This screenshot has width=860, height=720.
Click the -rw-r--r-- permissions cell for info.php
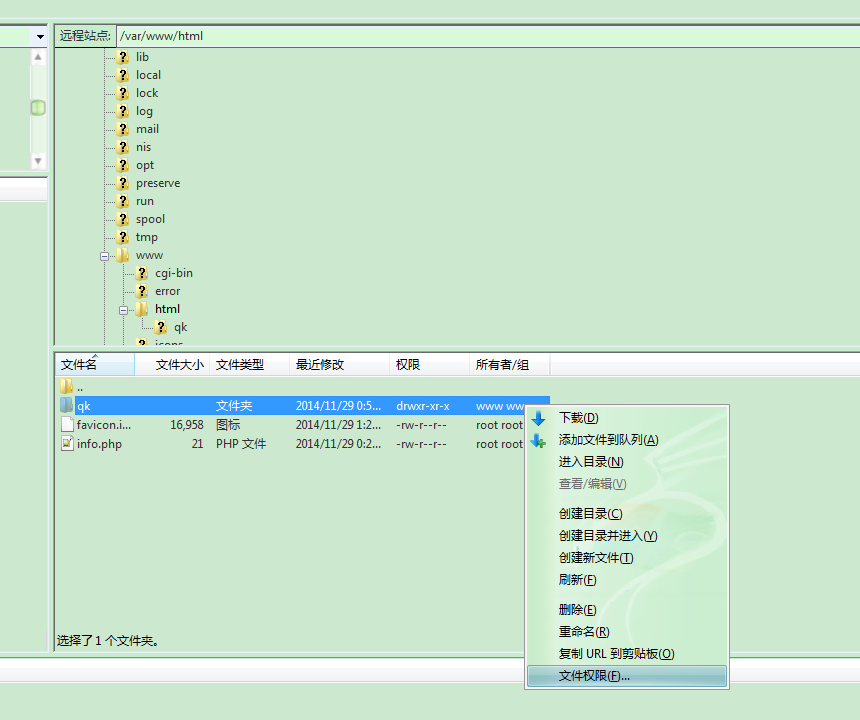pyautogui.click(x=421, y=444)
